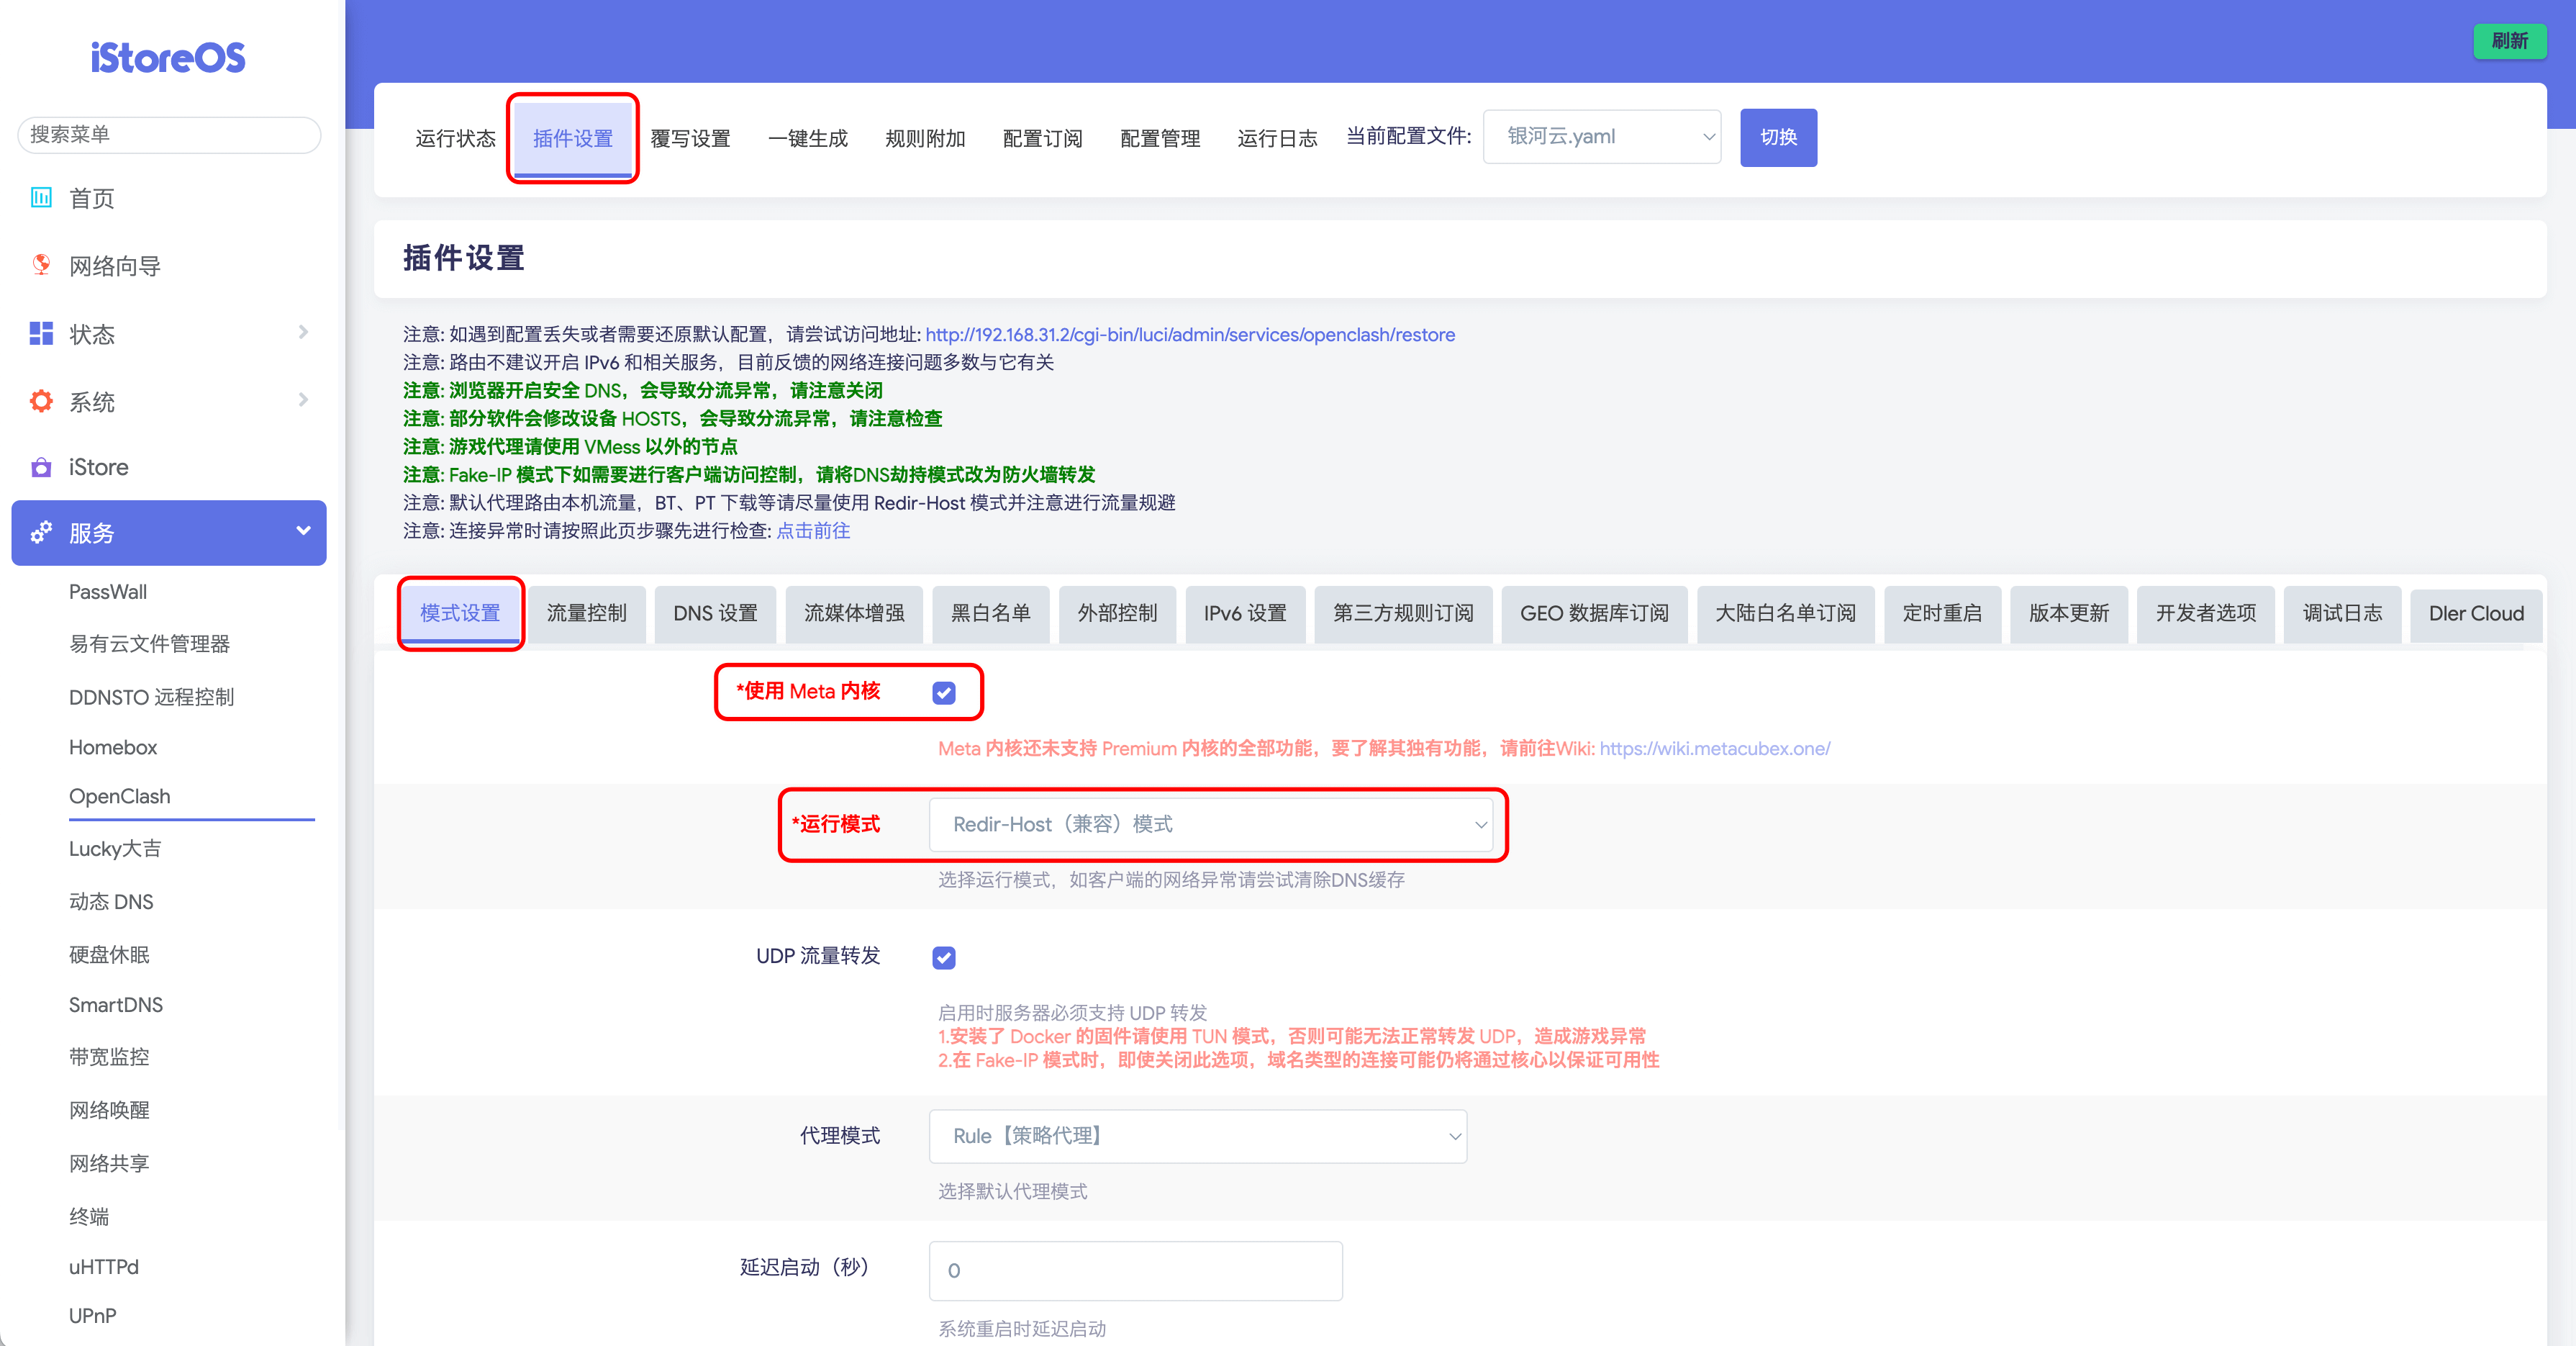
Task: Click the 延迟启动（秒）input field
Action: pos(1135,1270)
